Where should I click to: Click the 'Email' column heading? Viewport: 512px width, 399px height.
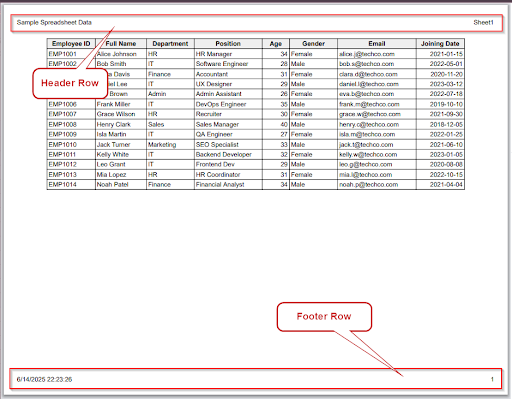point(377,44)
